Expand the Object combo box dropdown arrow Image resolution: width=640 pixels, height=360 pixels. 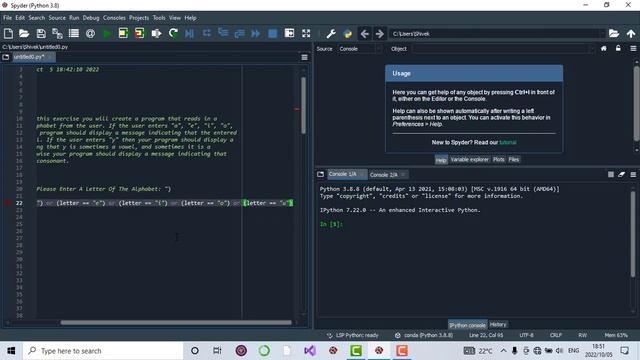click(x=591, y=49)
